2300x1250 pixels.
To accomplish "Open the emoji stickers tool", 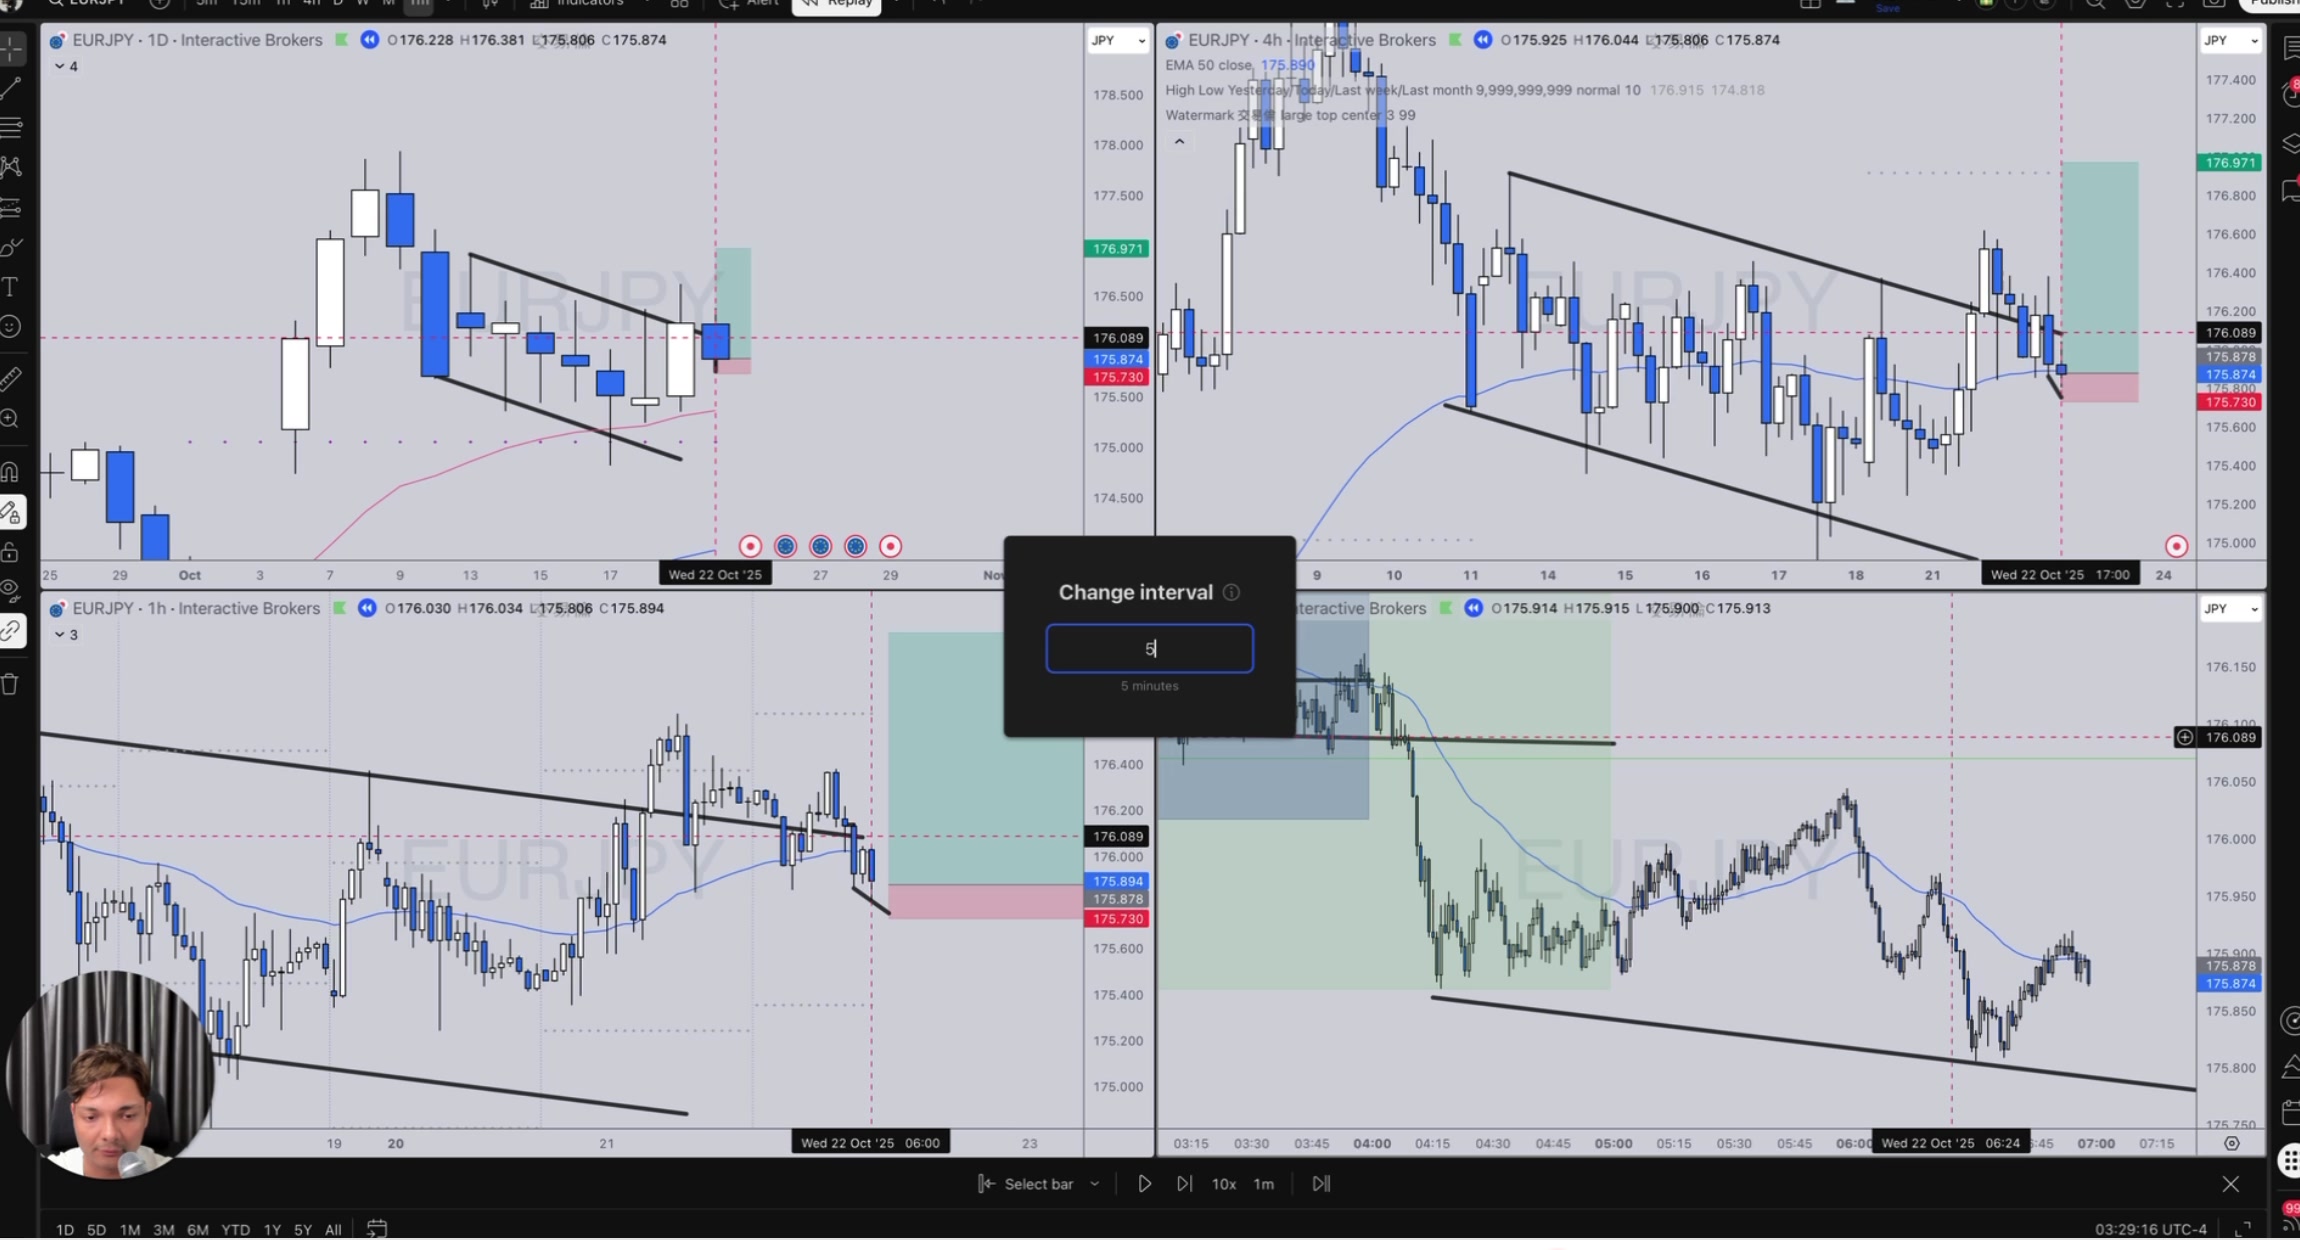I will coord(11,327).
